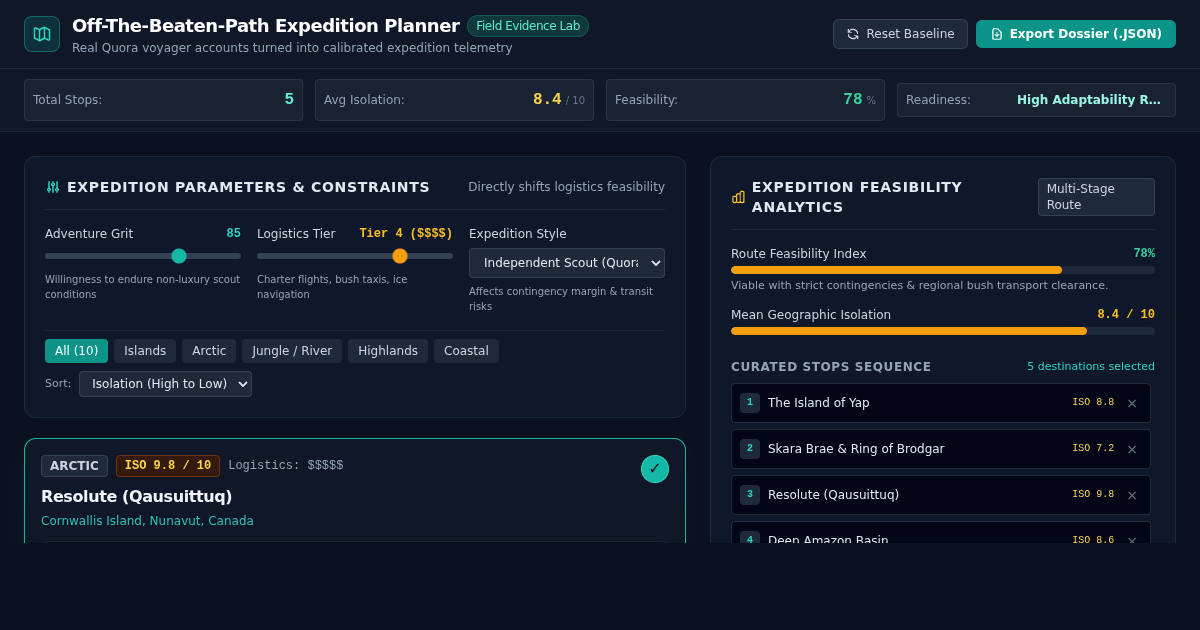Open the Expedition Style dropdown
Image resolution: width=1200 pixels, height=630 pixels.
coord(567,263)
